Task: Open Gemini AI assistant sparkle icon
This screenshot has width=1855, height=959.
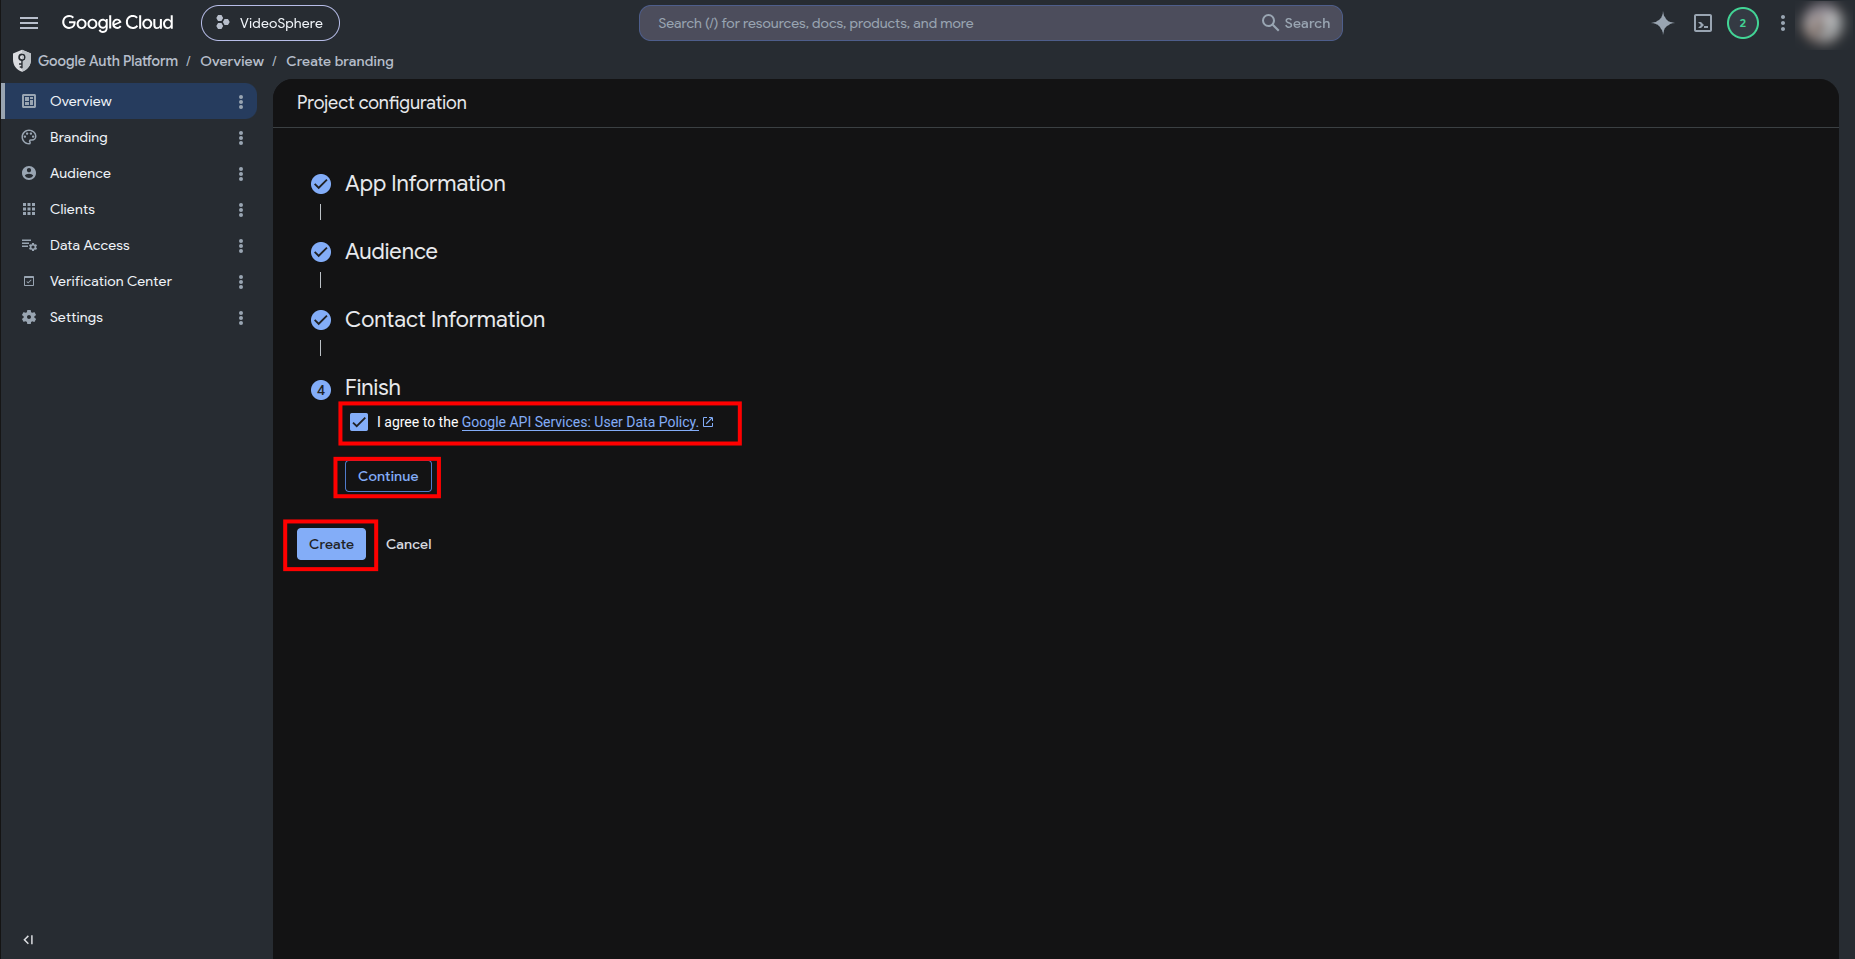Action: (1662, 23)
